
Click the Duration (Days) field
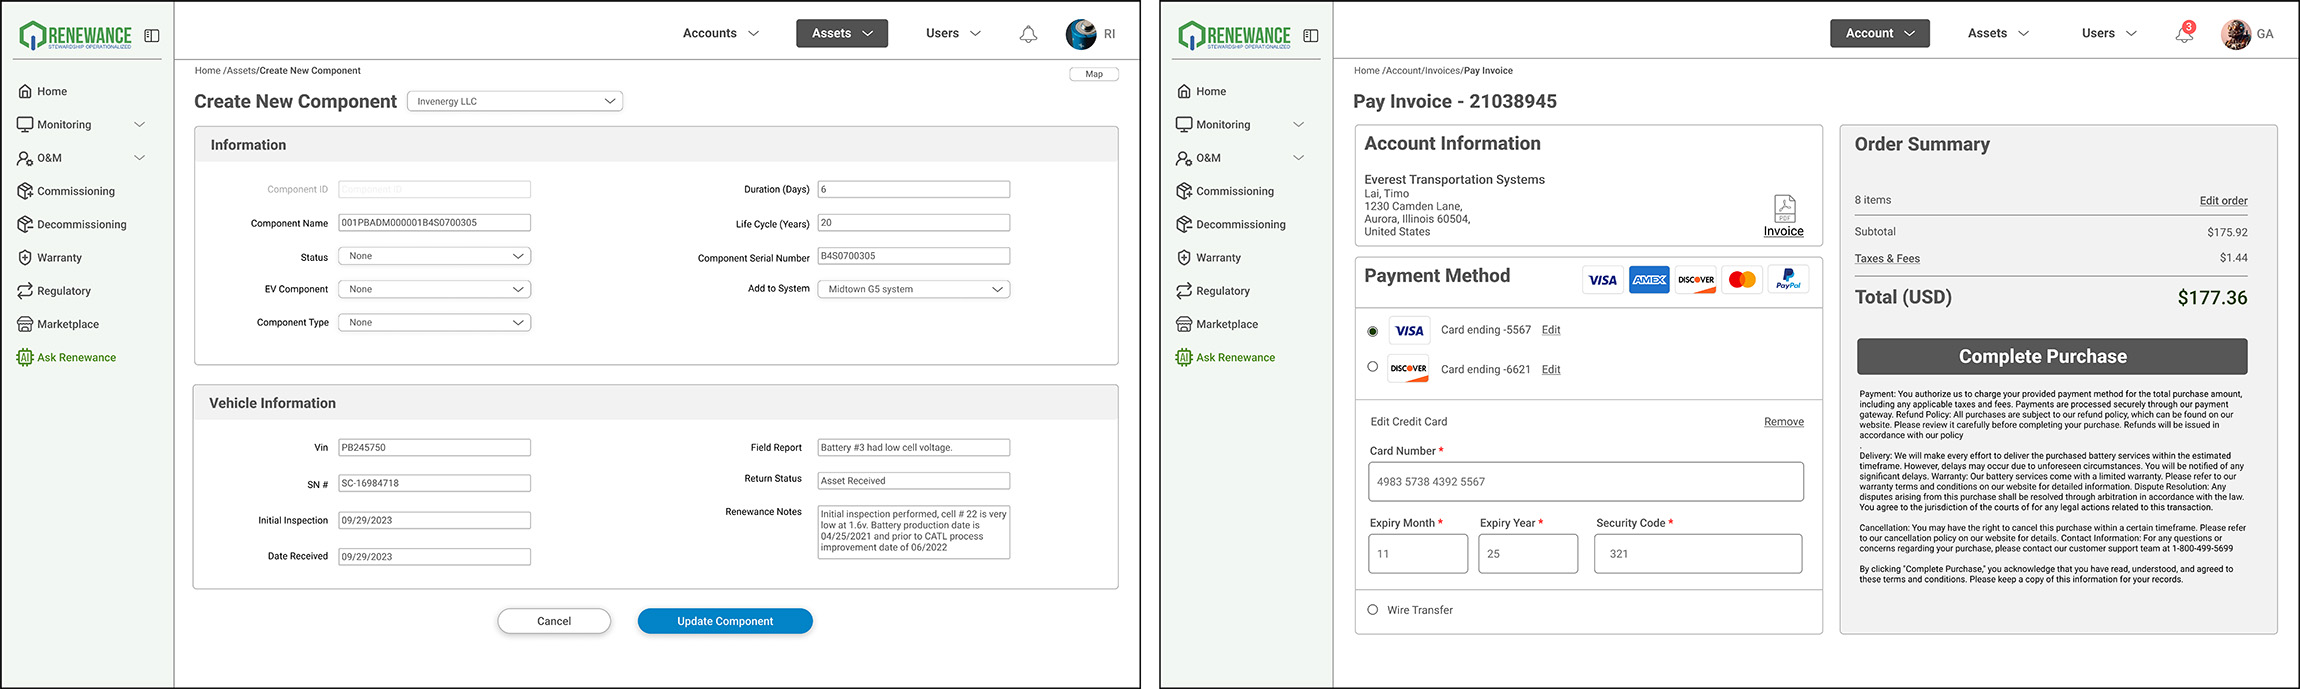(913, 189)
